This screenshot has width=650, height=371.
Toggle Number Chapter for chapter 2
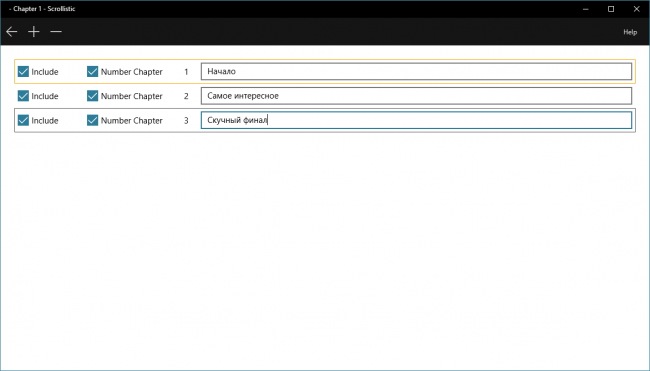[x=92, y=96]
